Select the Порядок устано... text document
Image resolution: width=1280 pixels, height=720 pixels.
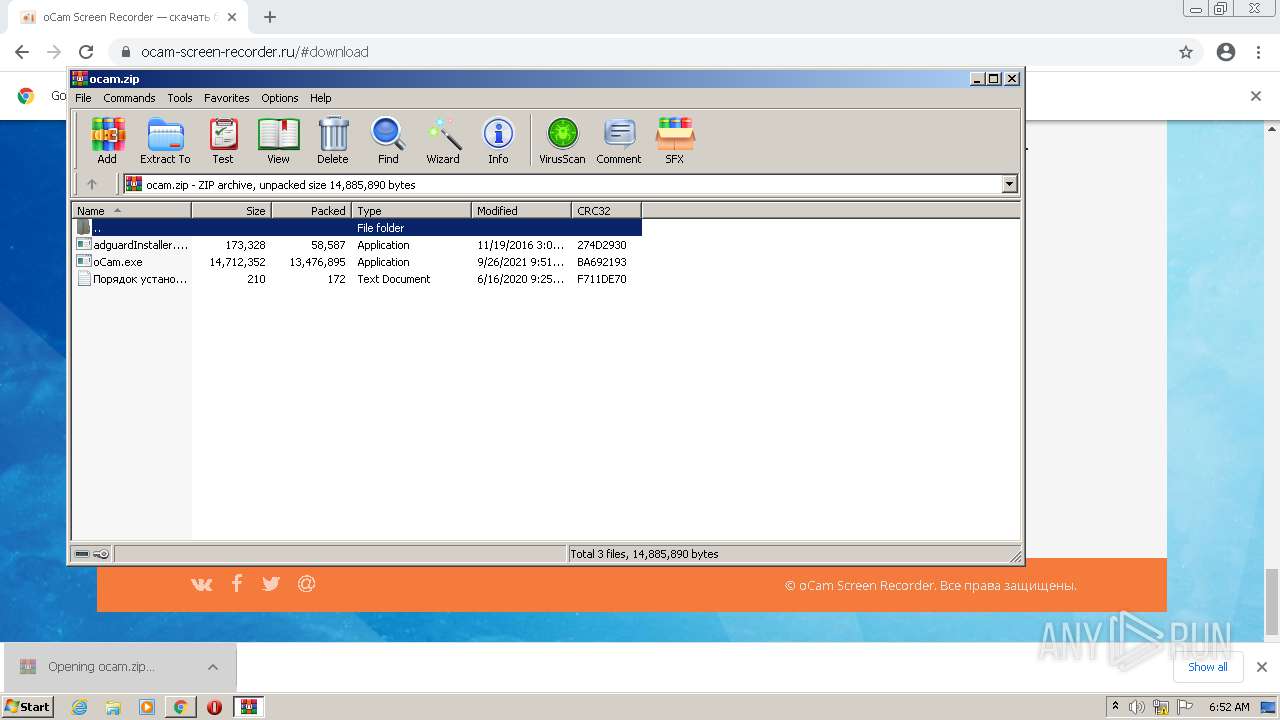[x=357, y=279]
